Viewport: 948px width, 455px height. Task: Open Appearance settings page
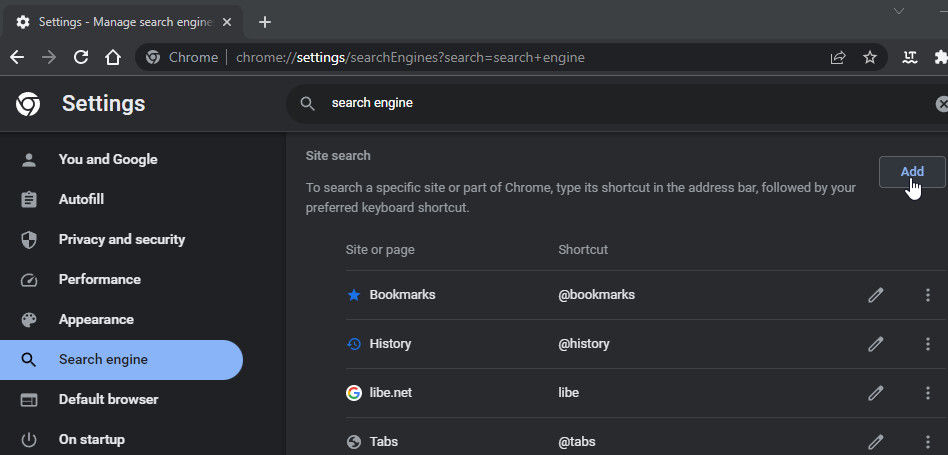click(x=96, y=319)
